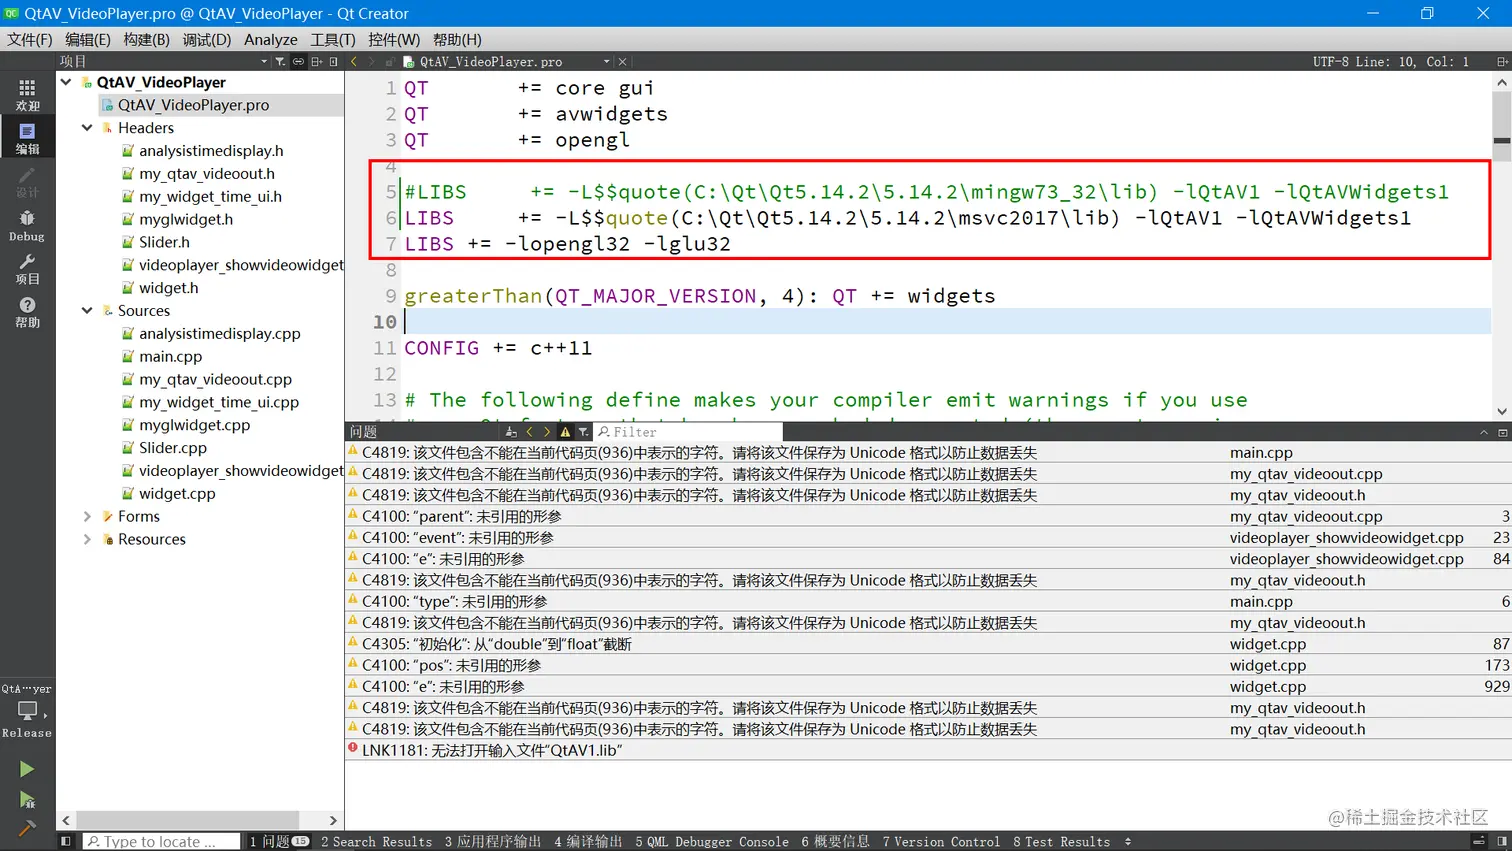Open the 调试(D) menu
1512x851 pixels.
click(207, 40)
